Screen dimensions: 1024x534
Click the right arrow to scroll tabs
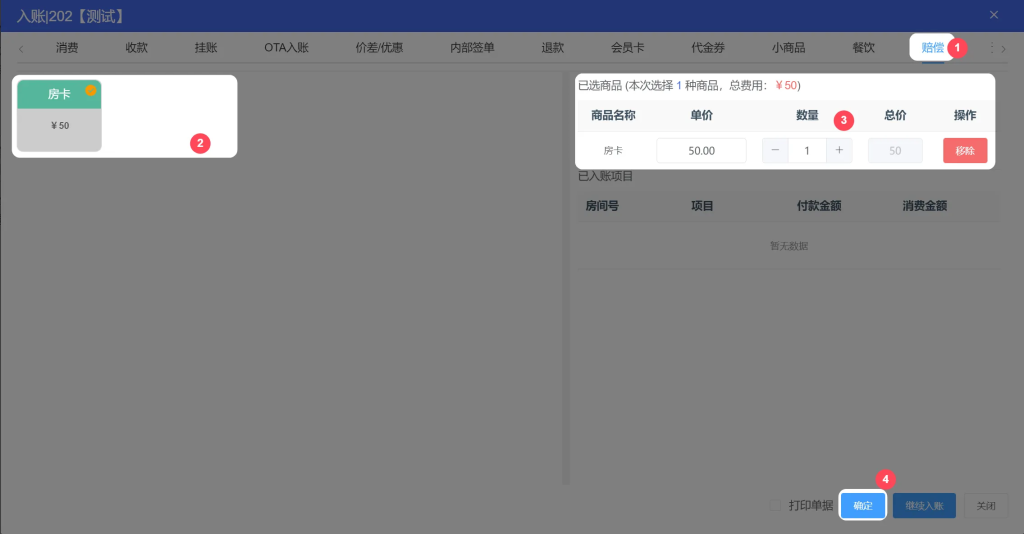(1004, 48)
